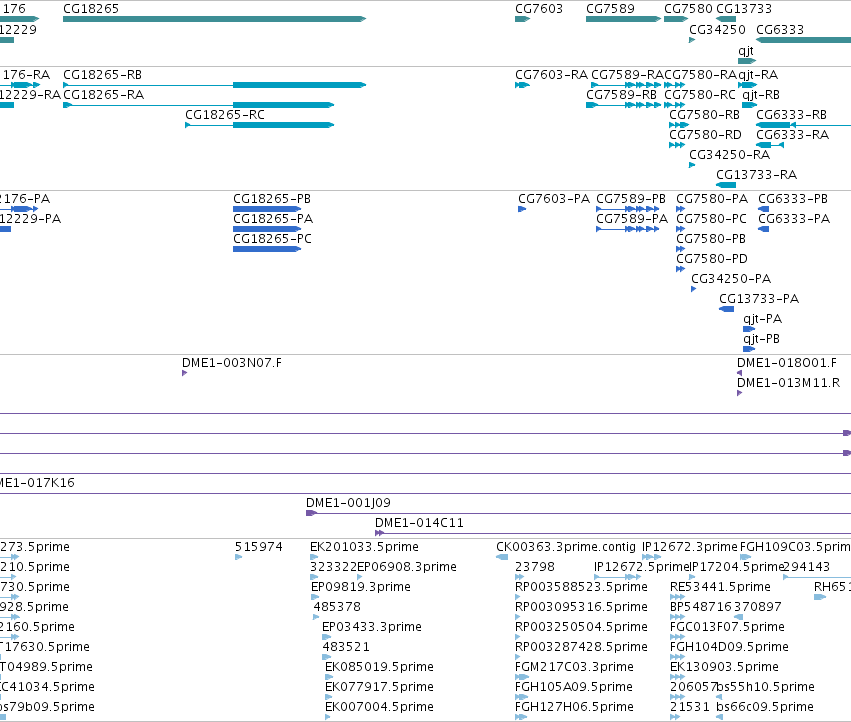Open the CG7589 gene label
851x722 pixels.
610,9
